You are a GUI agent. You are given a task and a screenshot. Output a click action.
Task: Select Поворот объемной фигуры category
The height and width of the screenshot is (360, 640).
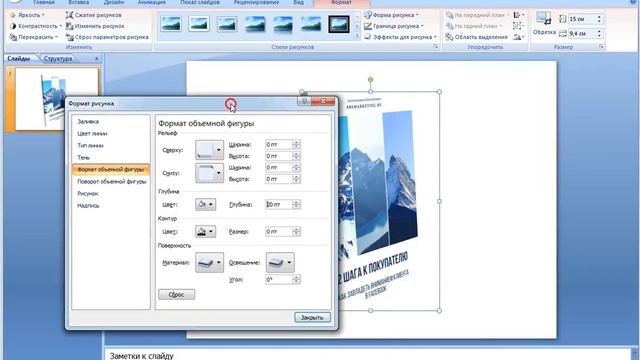(x=111, y=182)
